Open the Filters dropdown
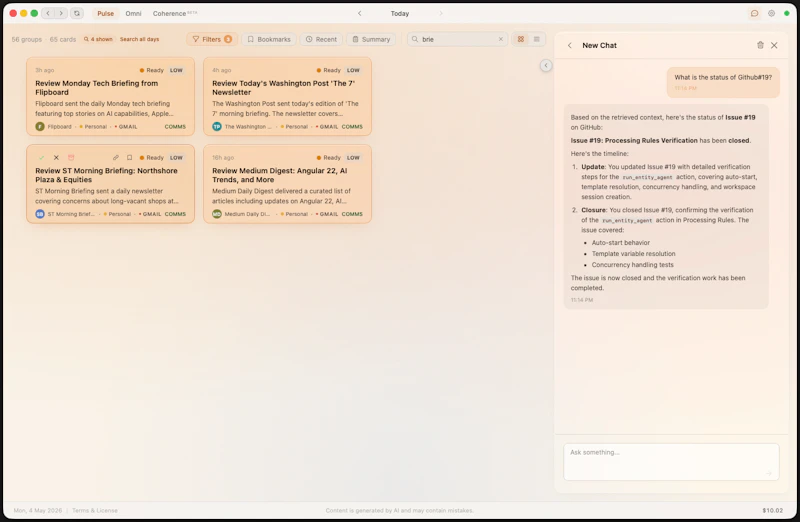Viewport: 800px width, 522px height. tap(212, 39)
